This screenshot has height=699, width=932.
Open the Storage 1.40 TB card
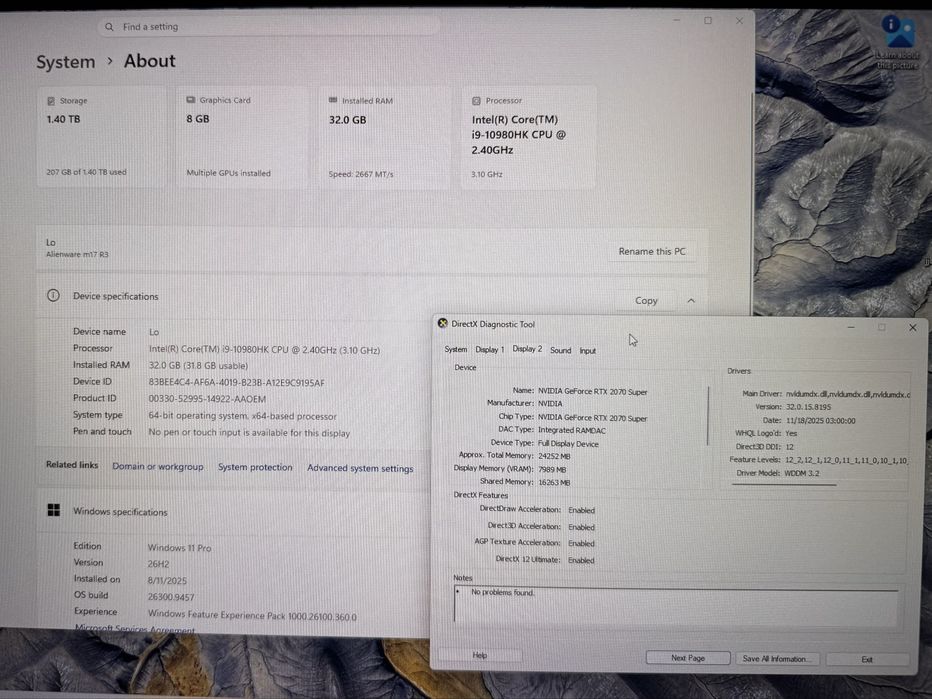click(x=102, y=137)
